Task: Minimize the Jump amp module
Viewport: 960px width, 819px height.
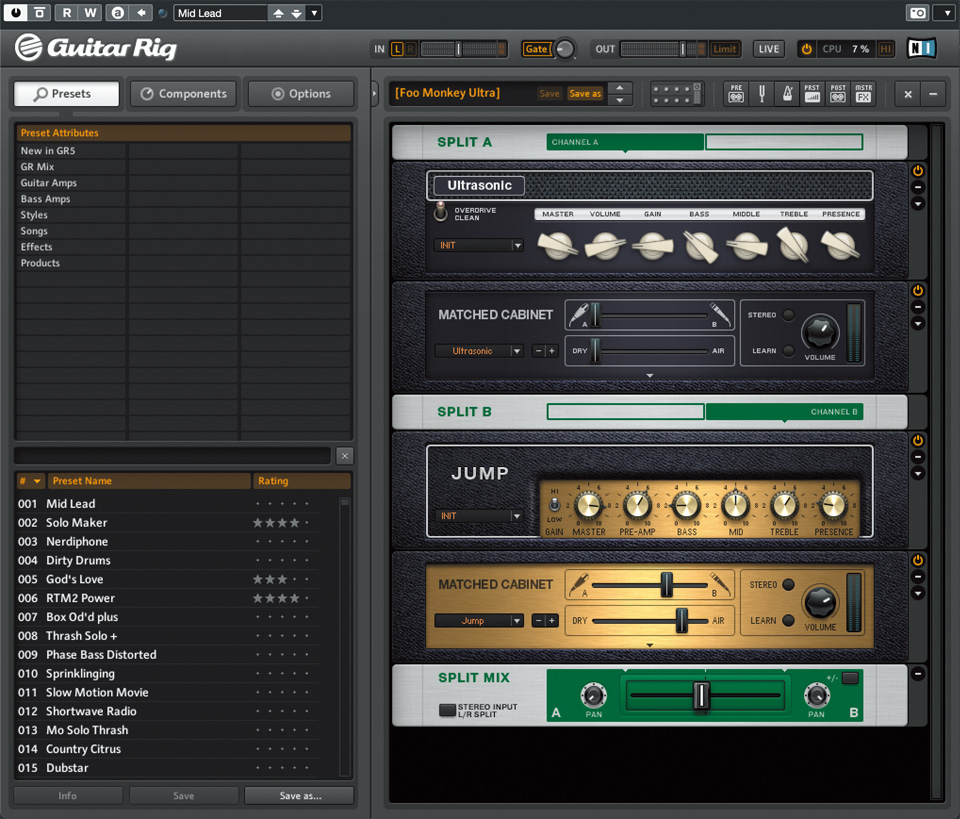Action: point(918,457)
